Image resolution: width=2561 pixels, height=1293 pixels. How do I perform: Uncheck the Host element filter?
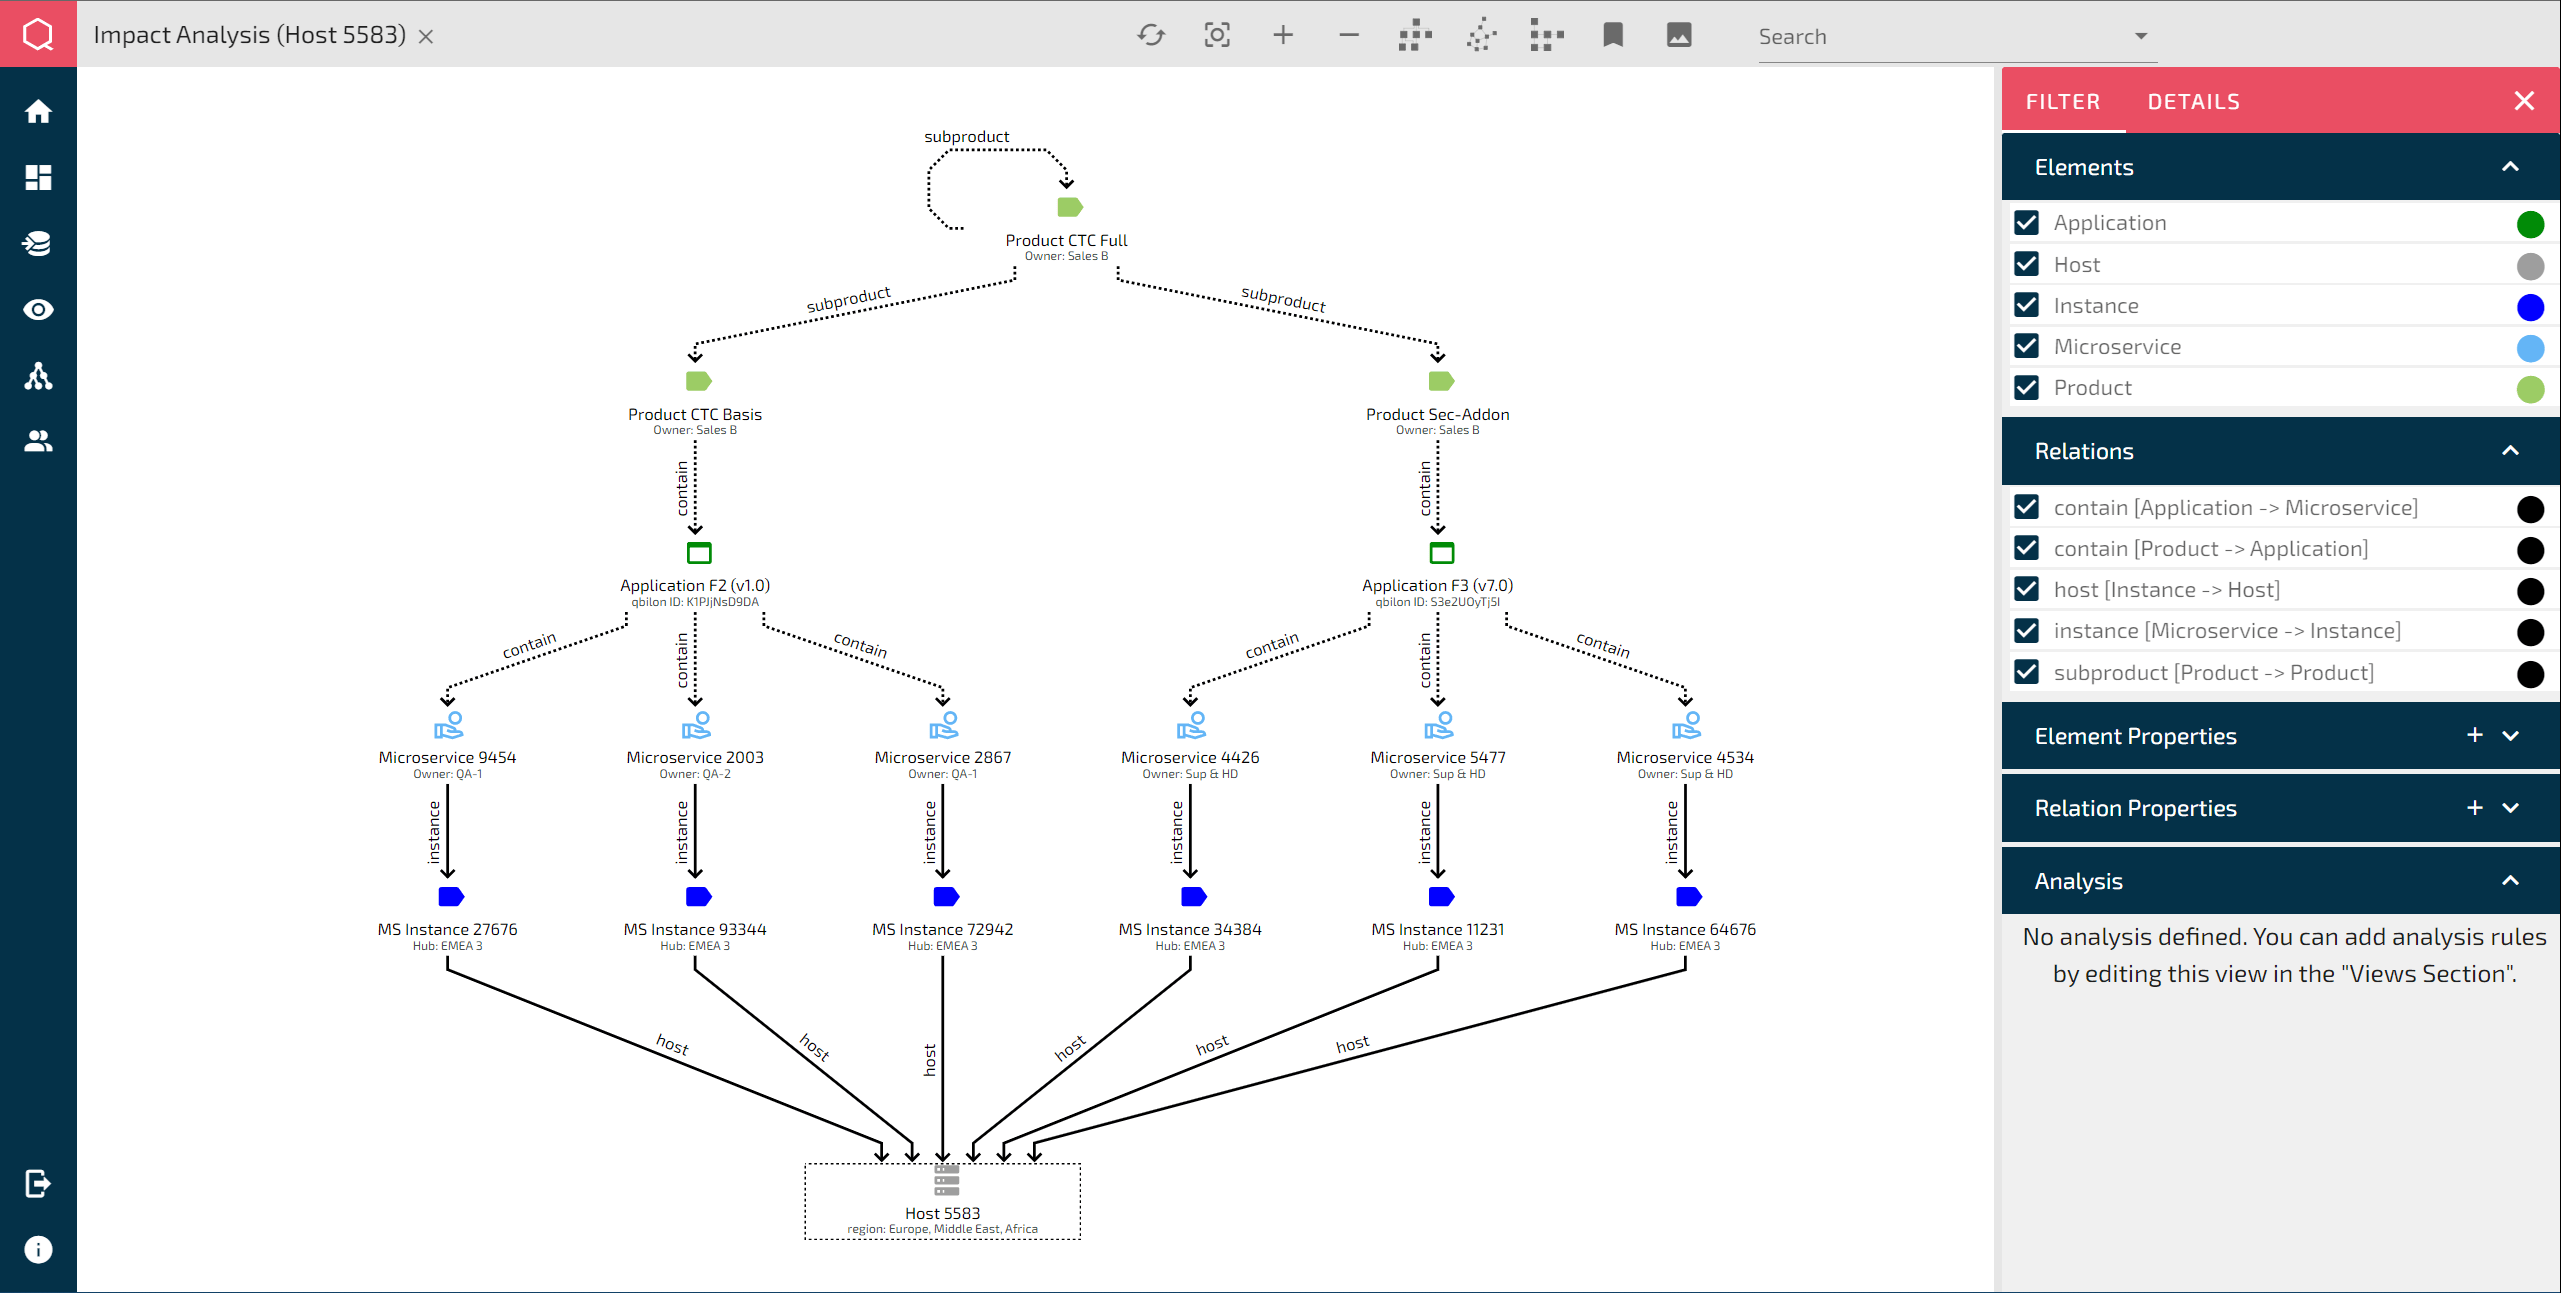click(x=2028, y=263)
